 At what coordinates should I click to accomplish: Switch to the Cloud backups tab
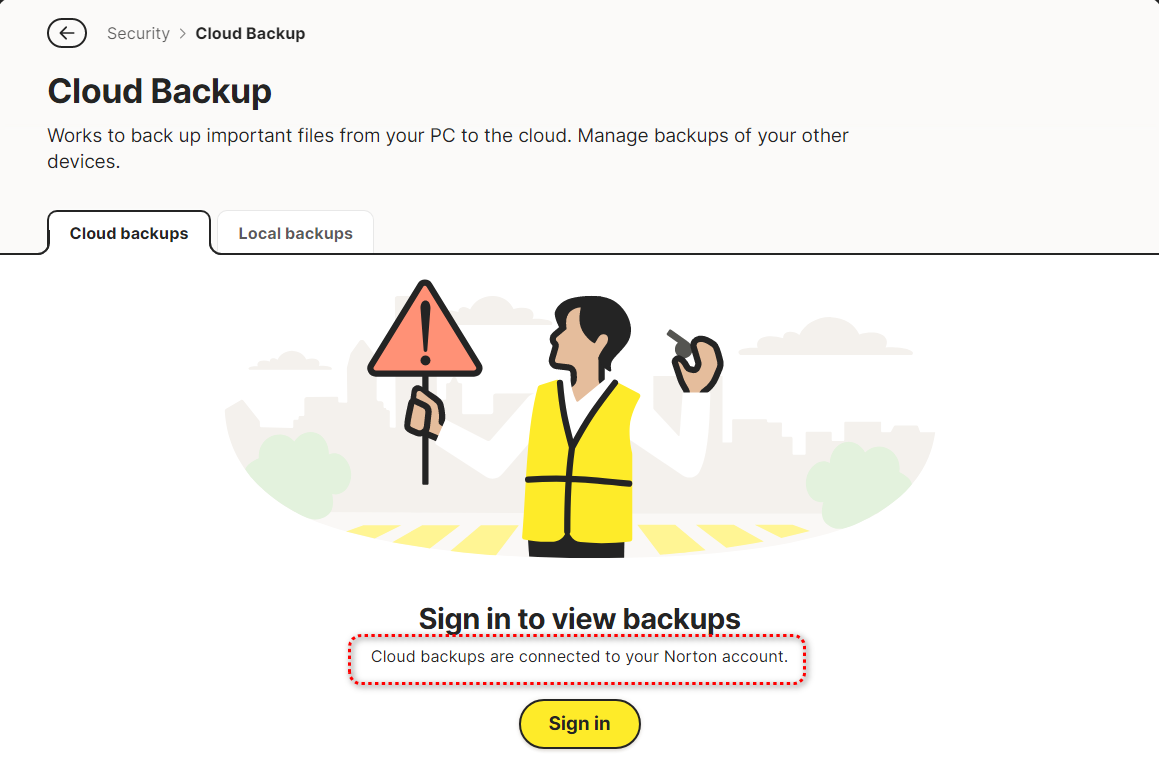pyautogui.click(x=129, y=234)
